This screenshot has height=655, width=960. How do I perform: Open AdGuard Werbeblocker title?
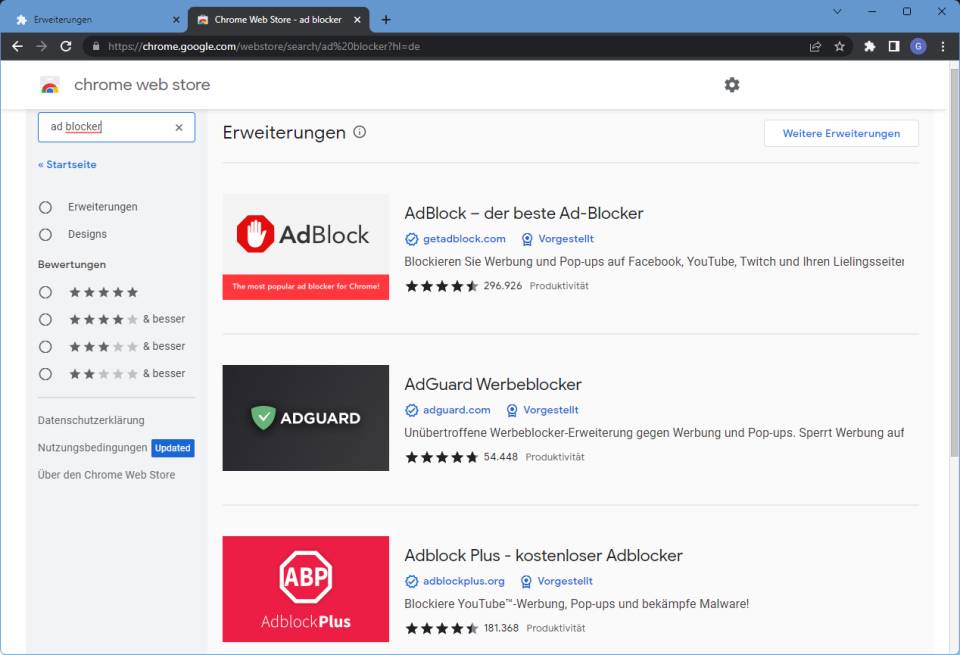pos(493,384)
